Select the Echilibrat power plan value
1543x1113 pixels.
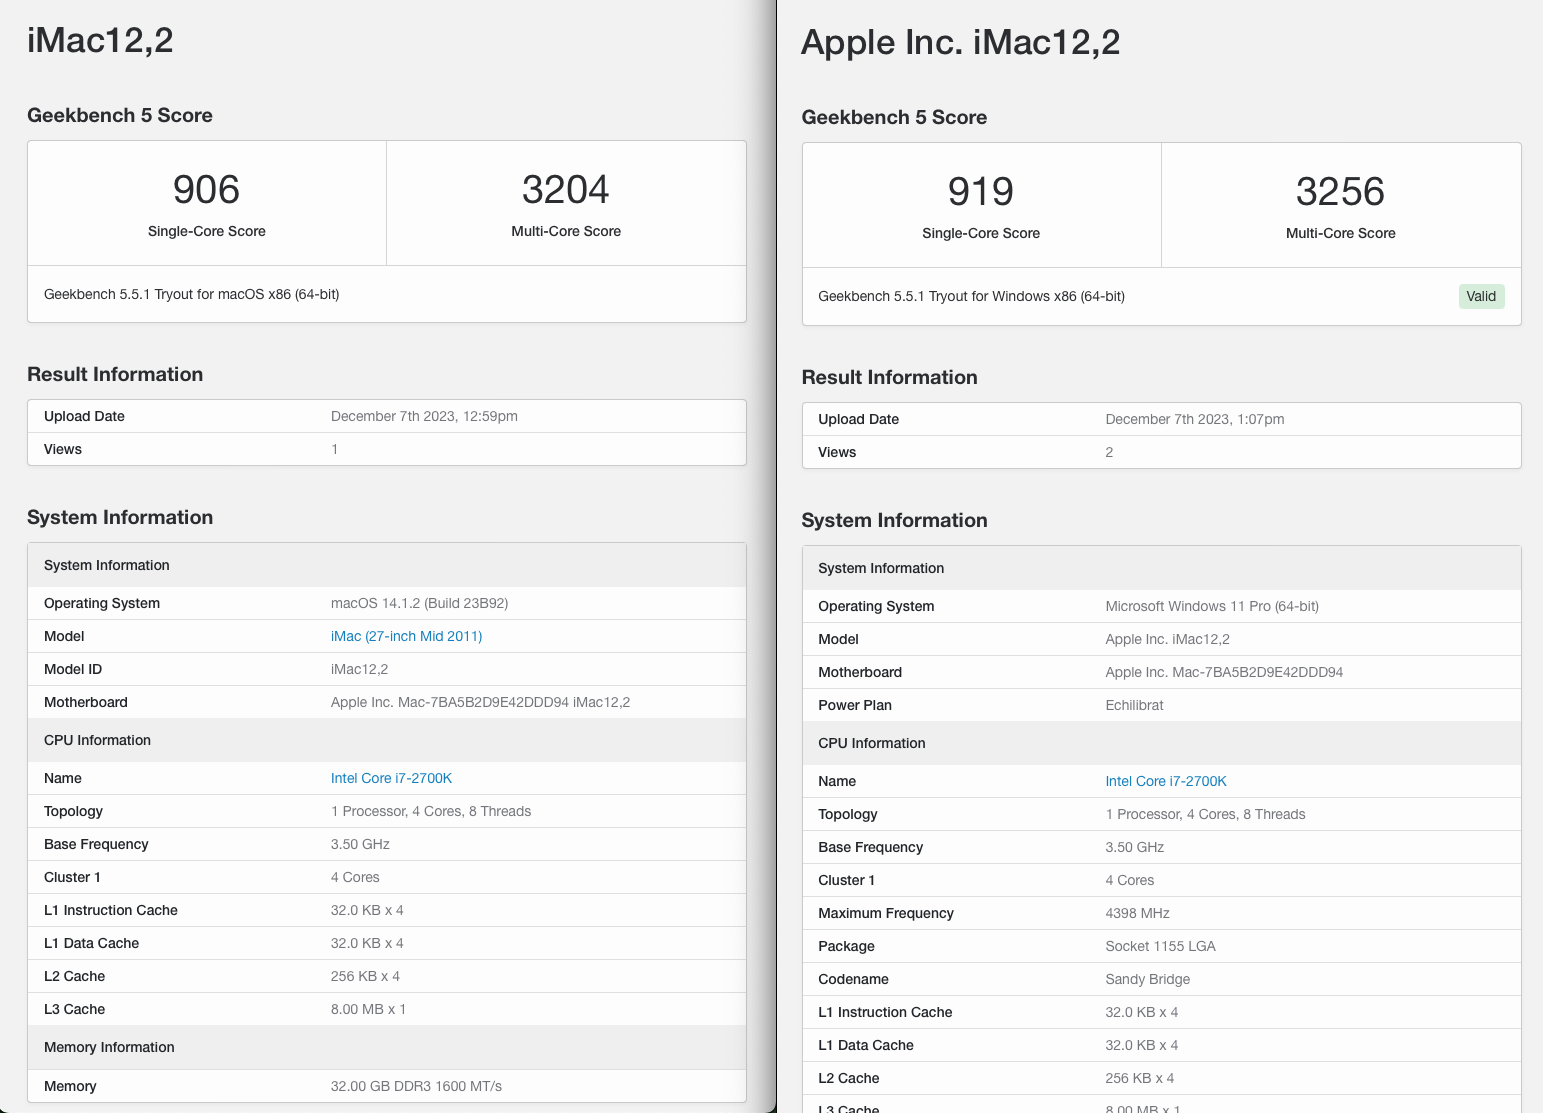pyautogui.click(x=1134, y=705)
